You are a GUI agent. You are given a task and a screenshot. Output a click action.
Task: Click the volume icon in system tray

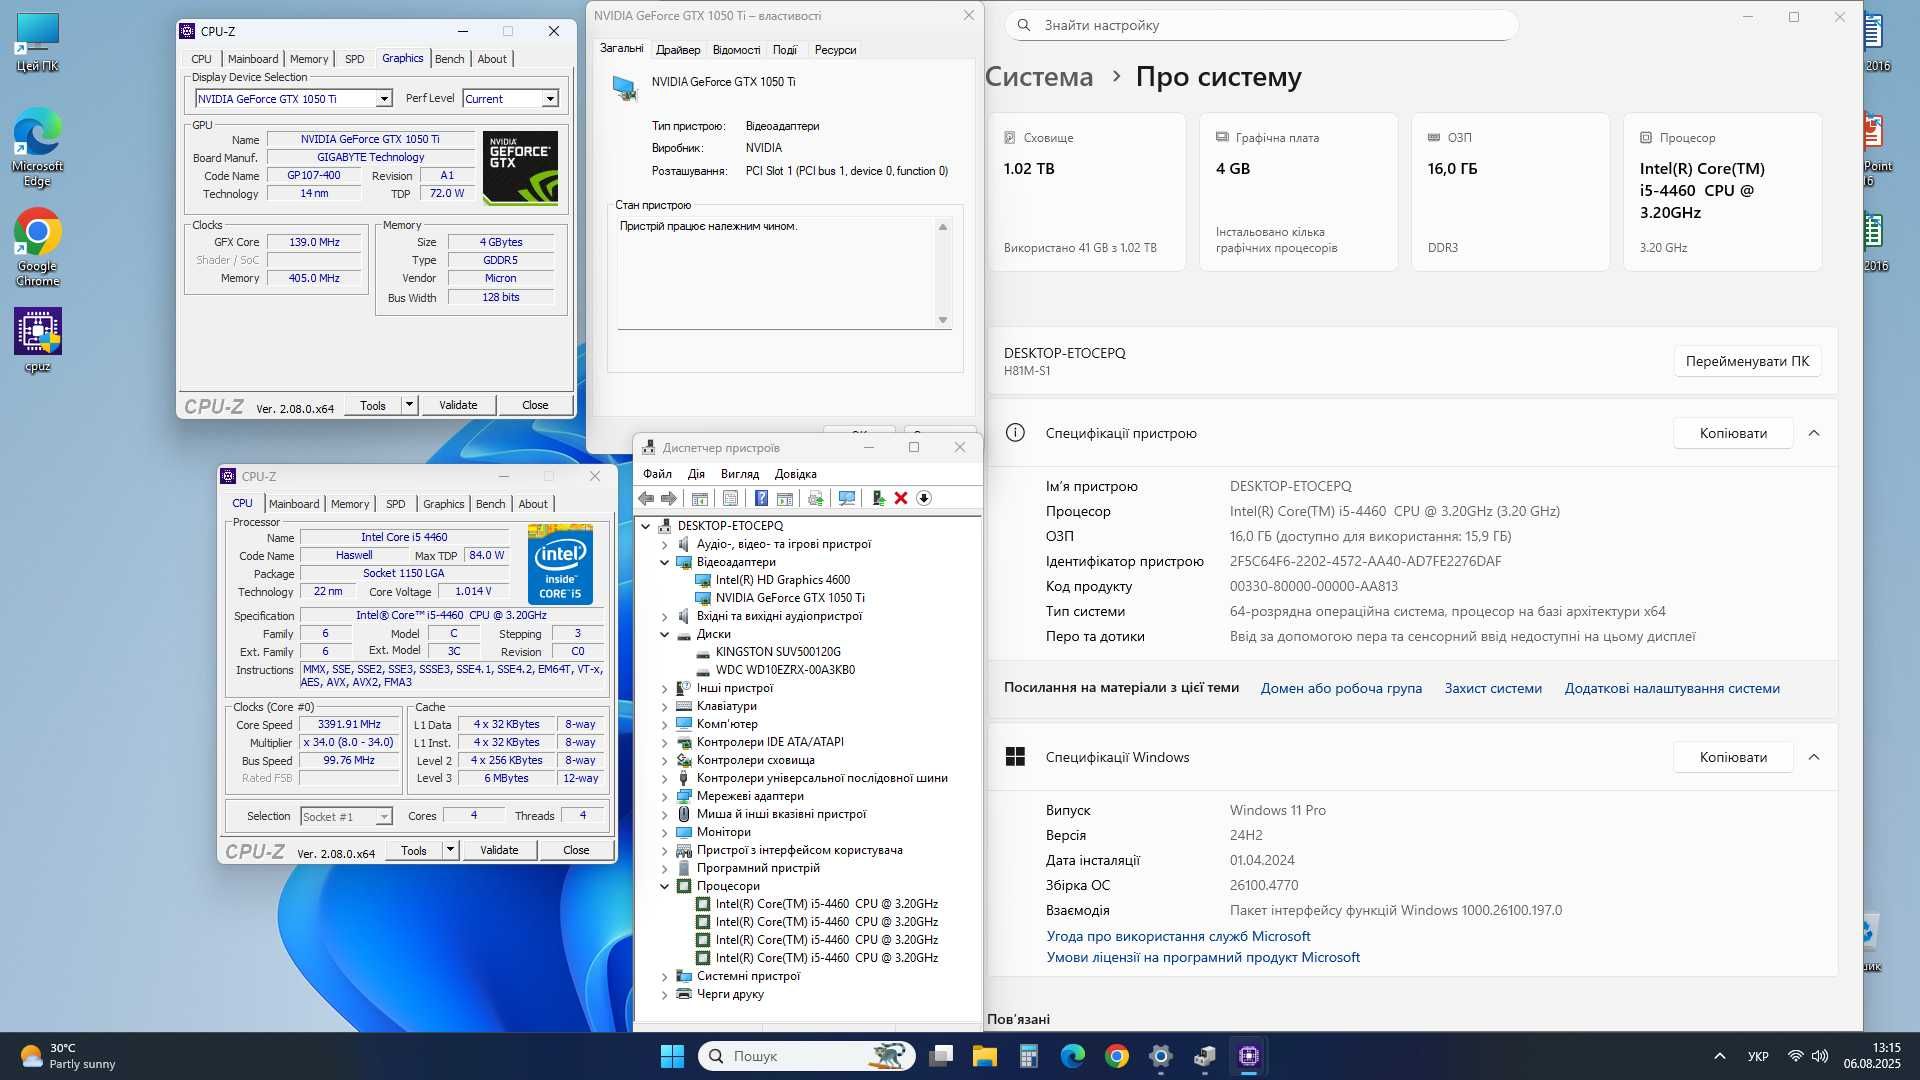point(1820,1056)
